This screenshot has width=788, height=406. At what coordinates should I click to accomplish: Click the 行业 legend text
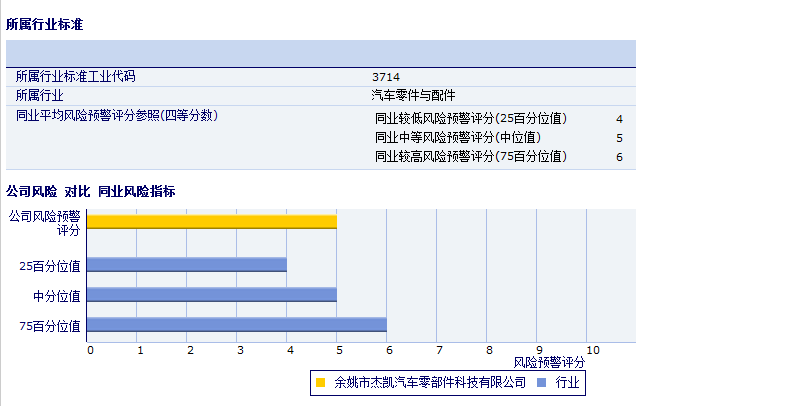click(x=567, y=382)
